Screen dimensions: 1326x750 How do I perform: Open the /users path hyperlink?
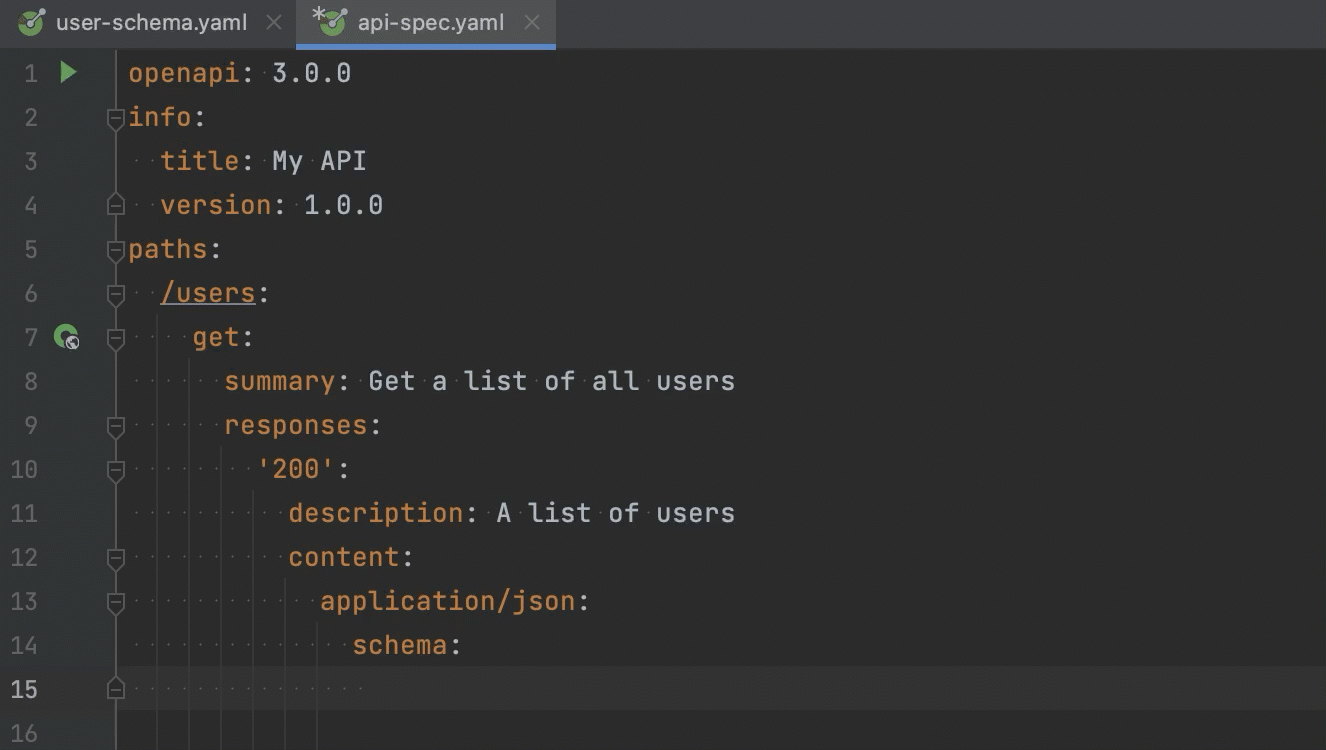tap(208, 292)
